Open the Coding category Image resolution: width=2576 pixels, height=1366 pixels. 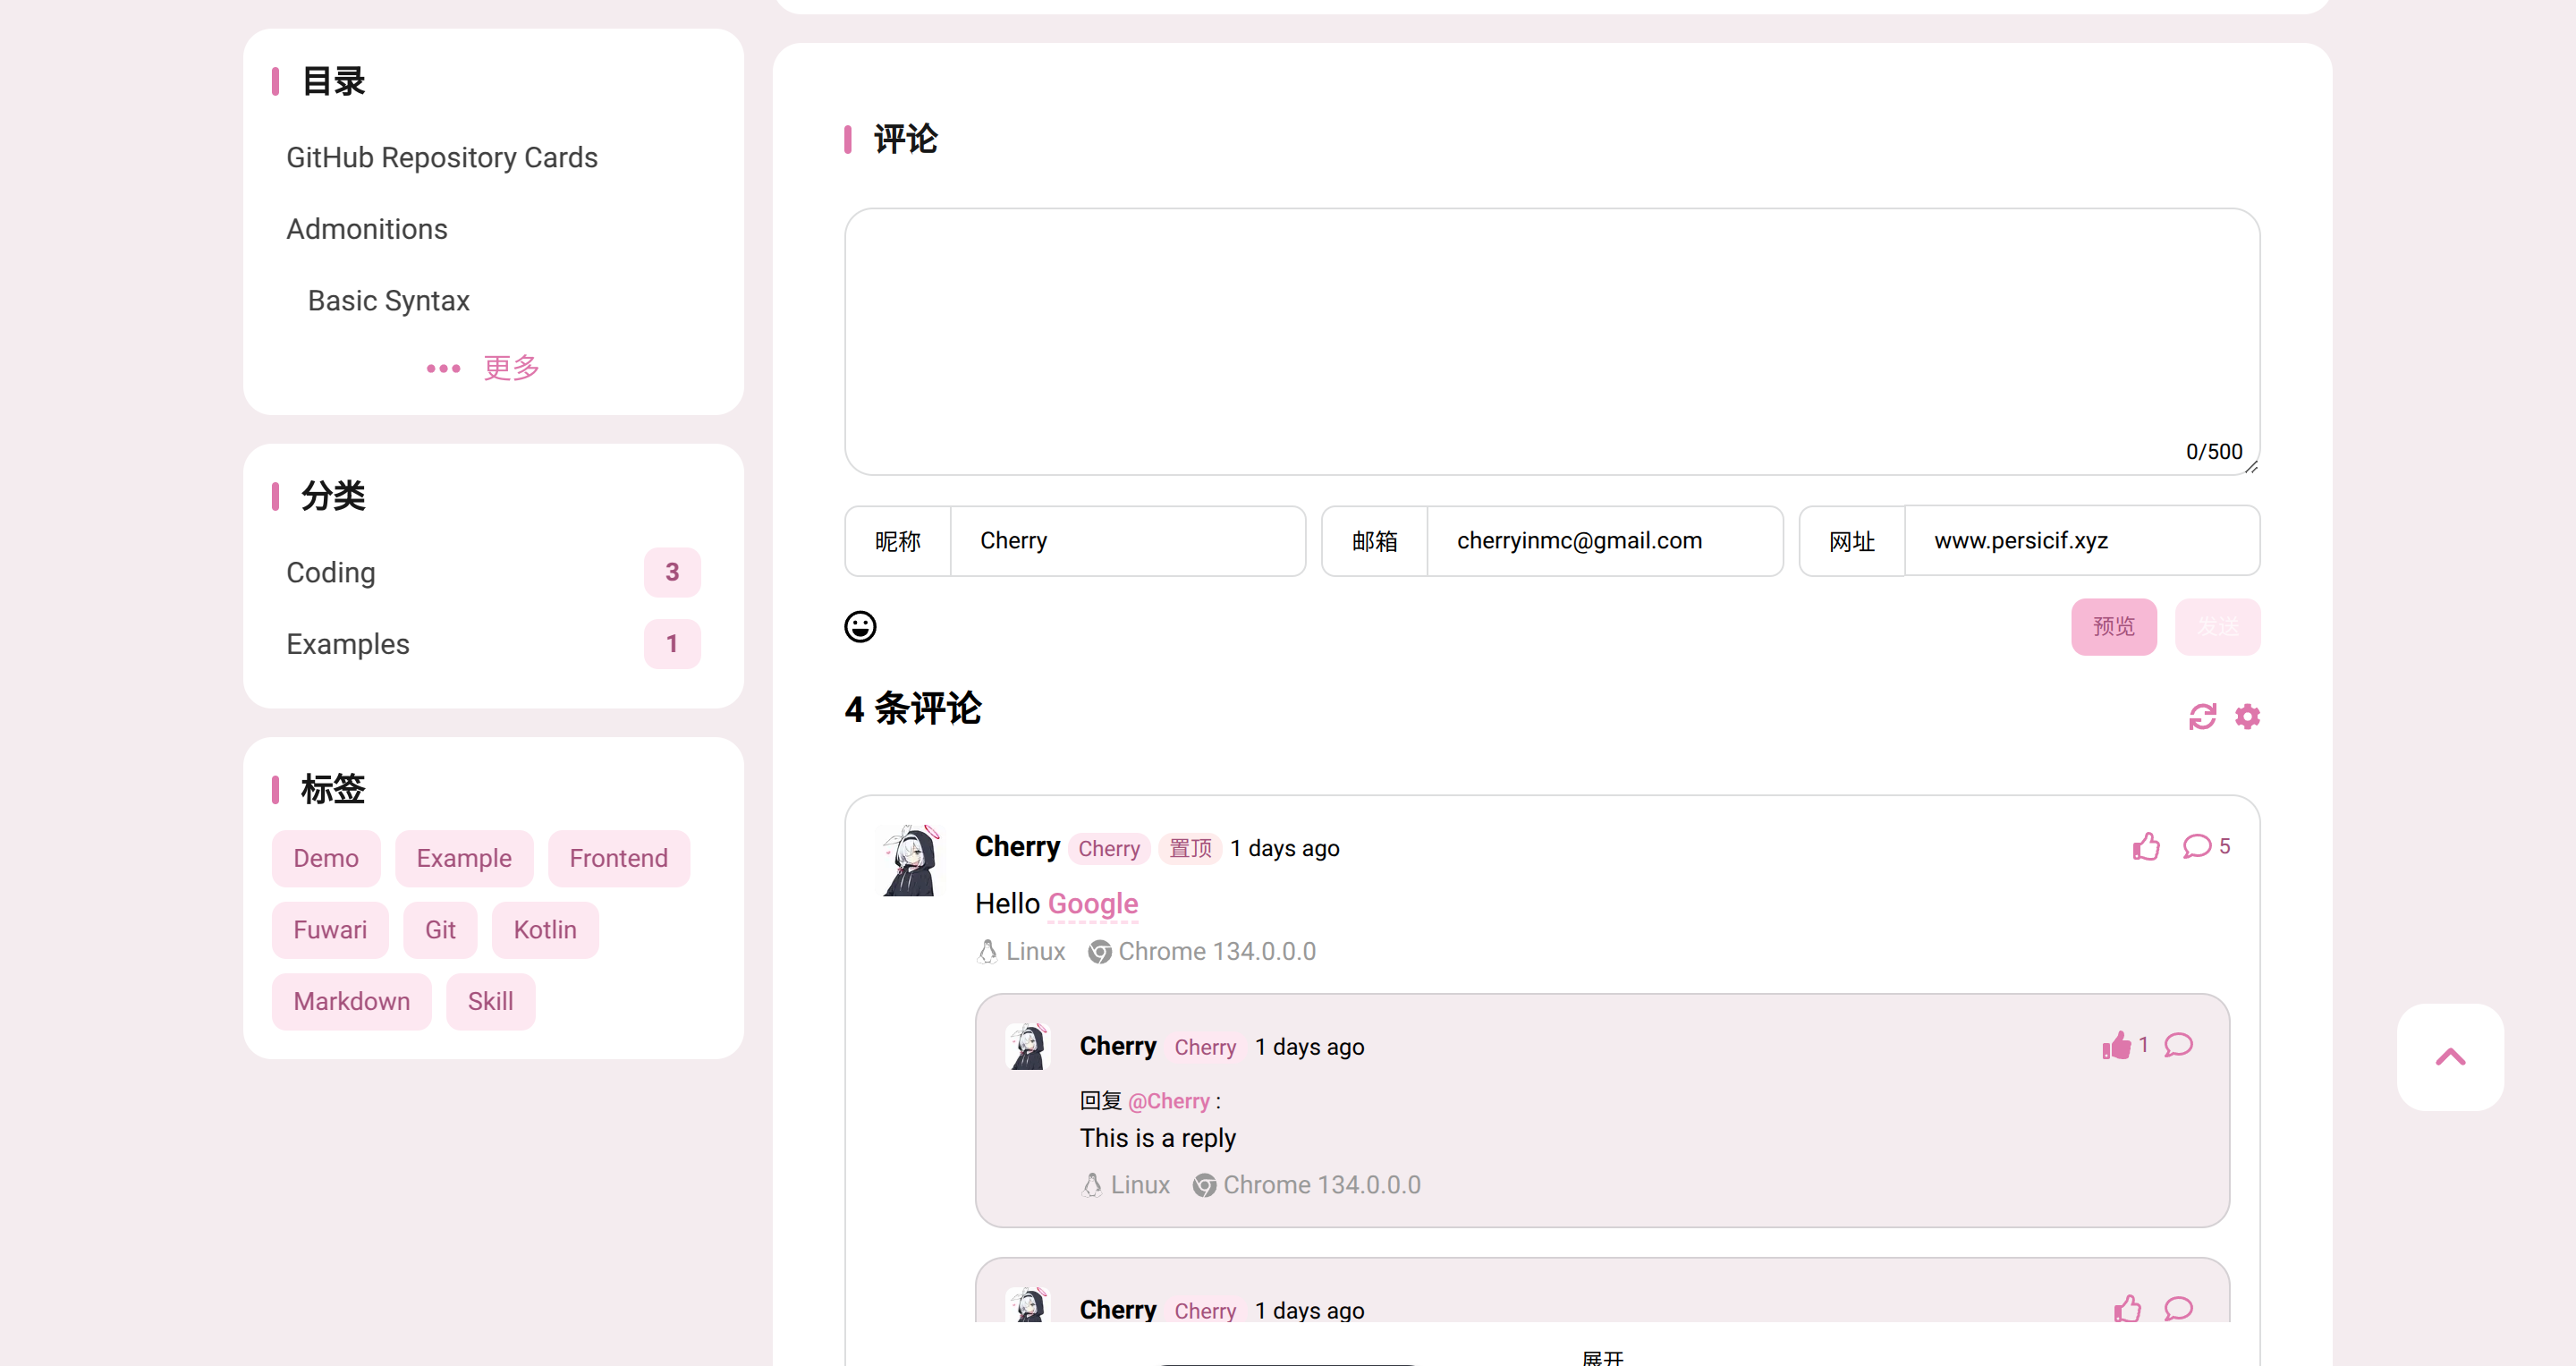coord(493,573)
